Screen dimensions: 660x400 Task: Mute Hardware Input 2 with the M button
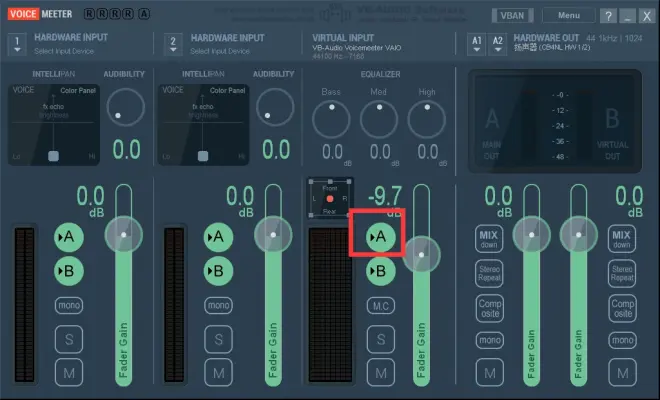click(x=215, y=373)
